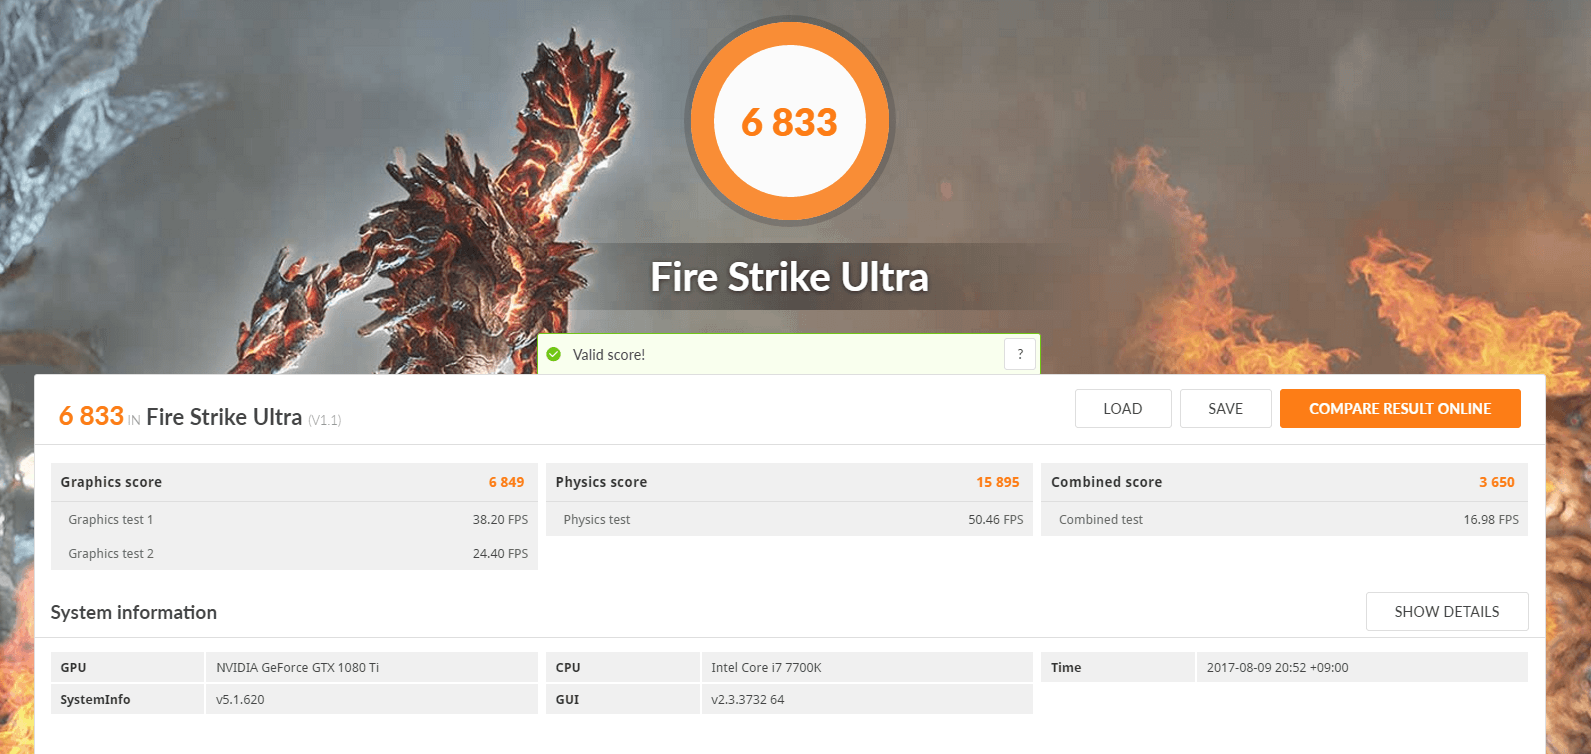Select the Physics test row label
This screenshot has width=1591, height=754.
[597, 520]
